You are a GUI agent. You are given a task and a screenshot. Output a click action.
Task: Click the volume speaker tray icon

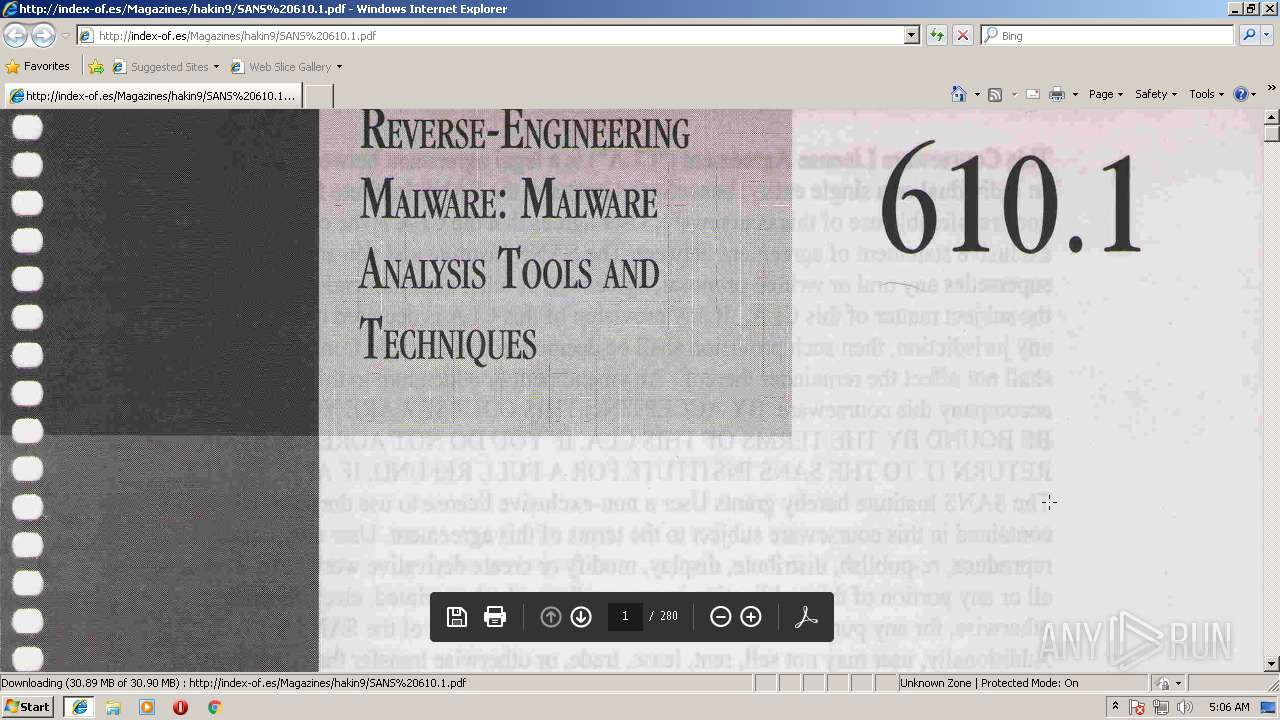[1184, 708]
